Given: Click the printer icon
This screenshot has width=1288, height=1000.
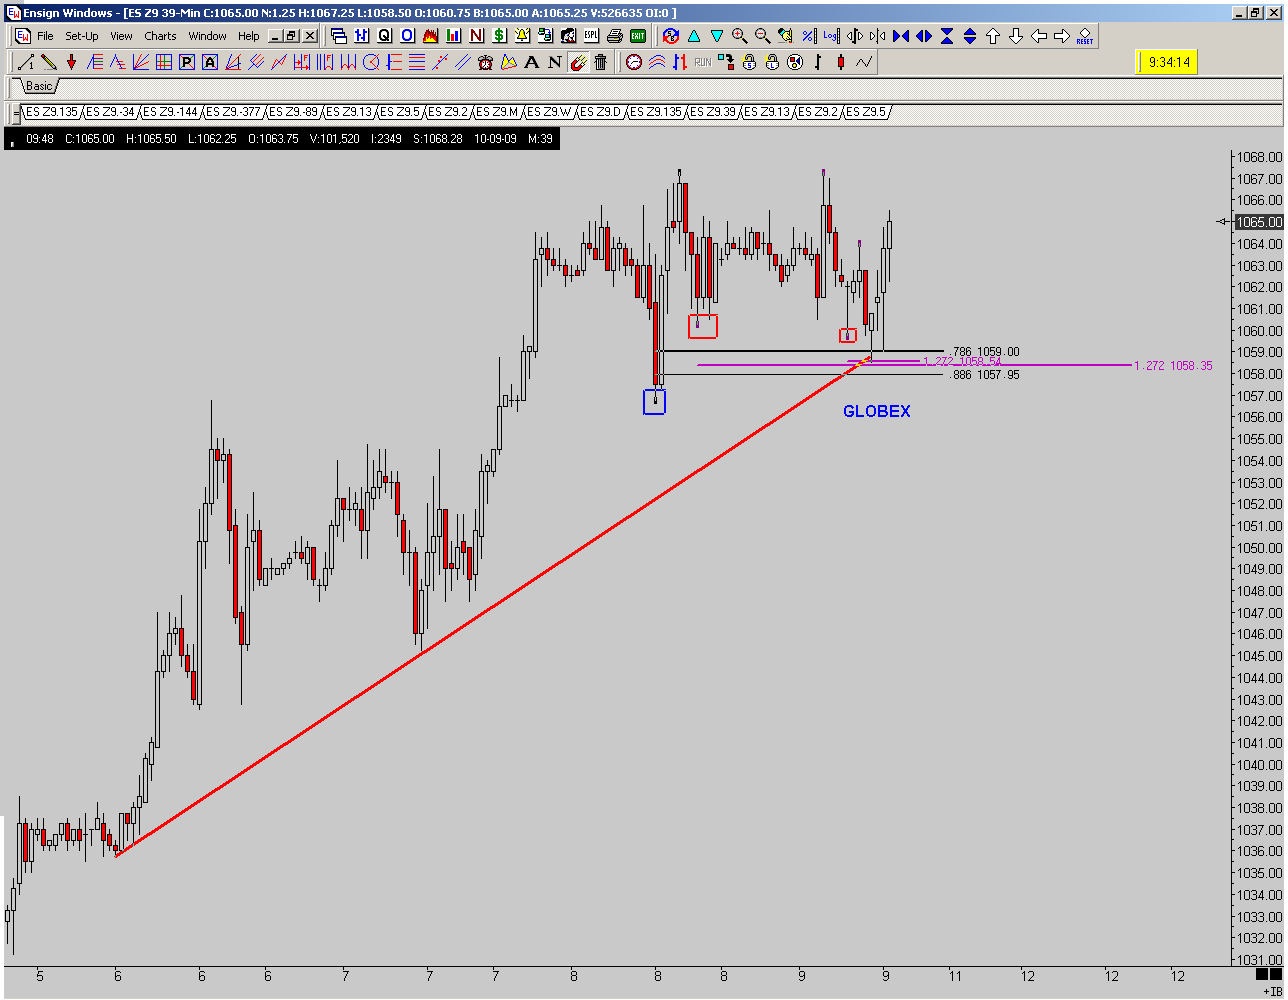Looking at the screenshot, I should pyautogui.click(x=614, y=36).
